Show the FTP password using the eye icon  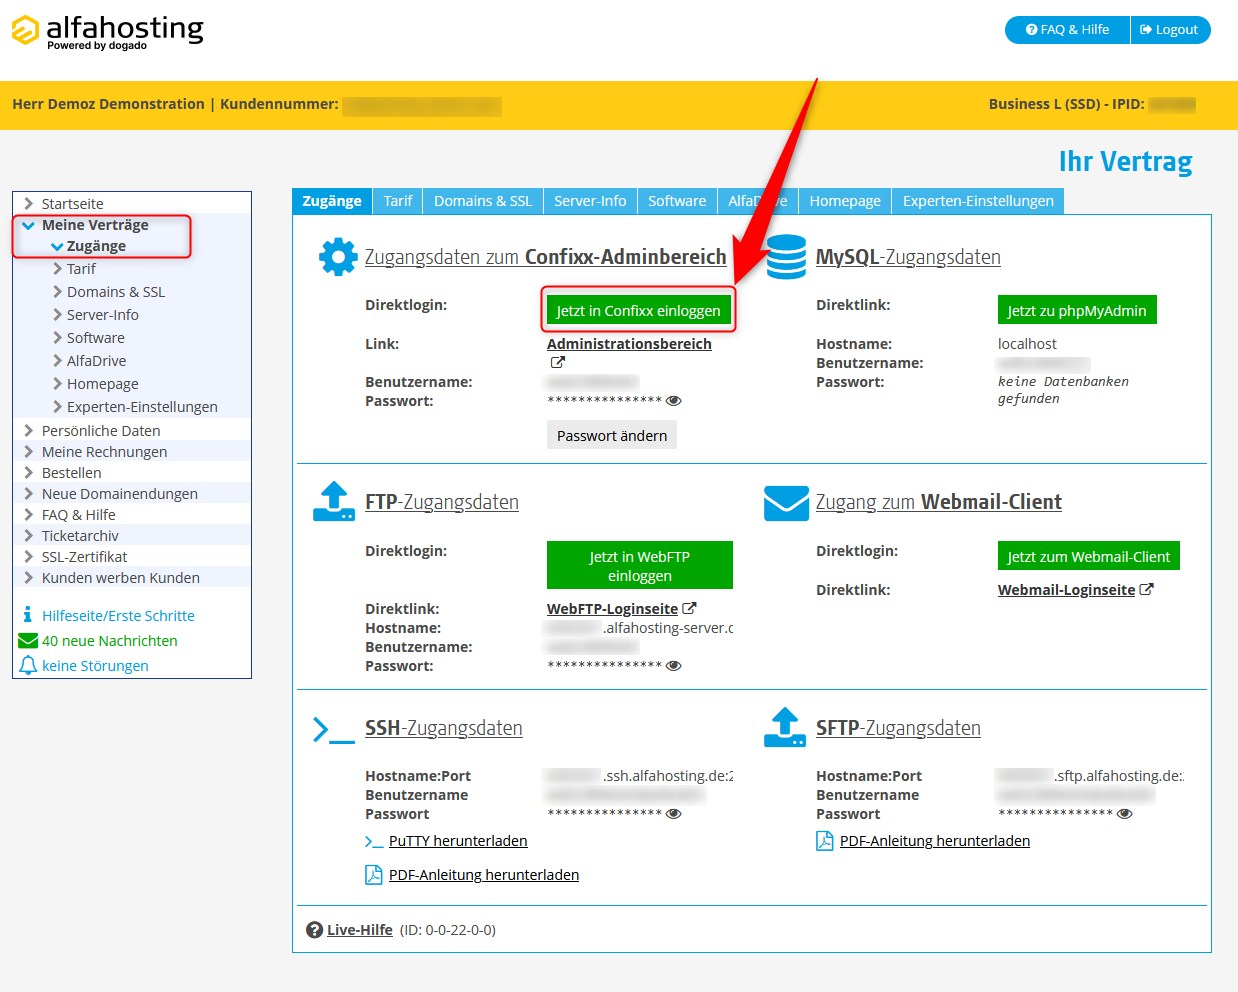(674, 665)
